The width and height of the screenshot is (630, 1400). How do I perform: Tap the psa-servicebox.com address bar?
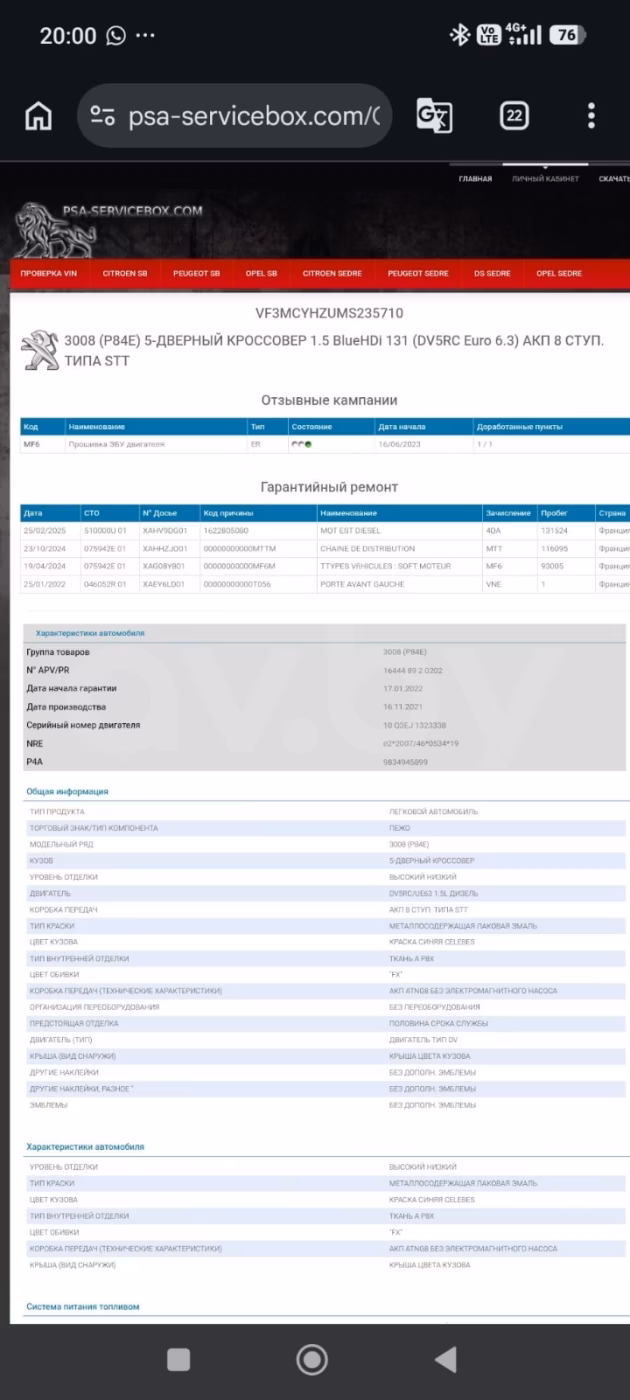point(234,116)
